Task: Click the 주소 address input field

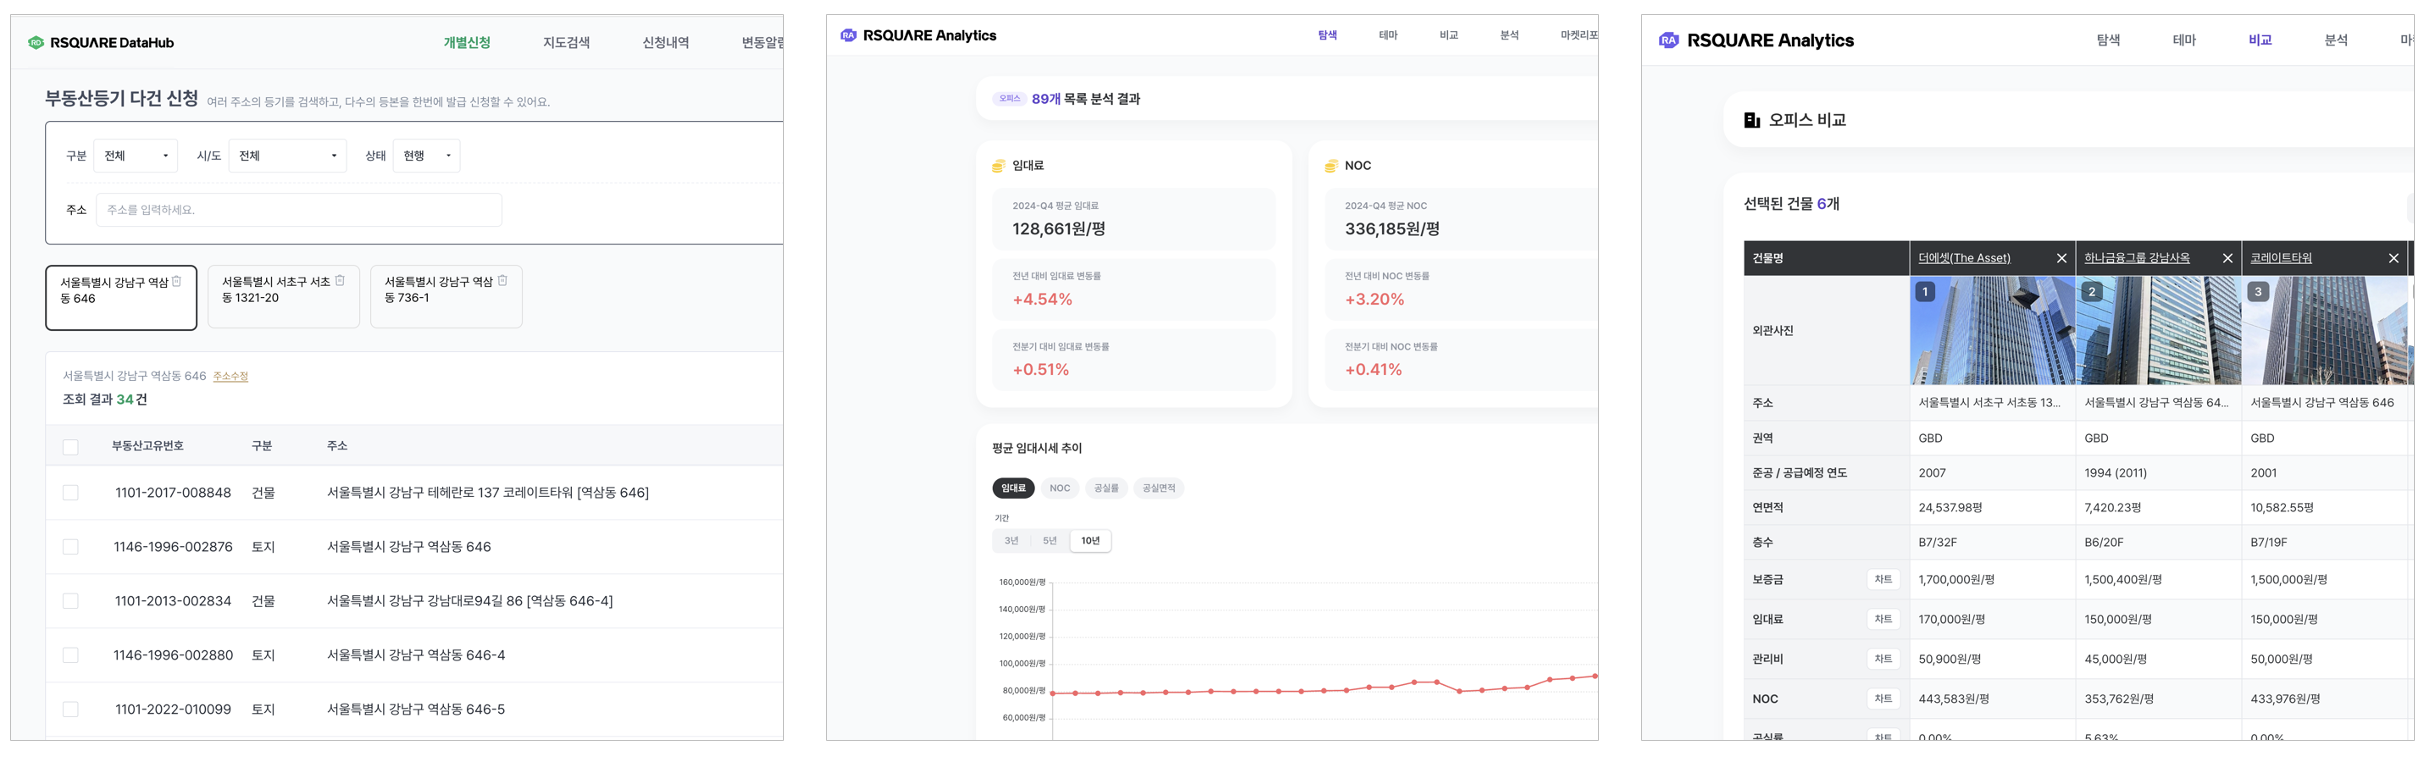Action: click(299, 210)
